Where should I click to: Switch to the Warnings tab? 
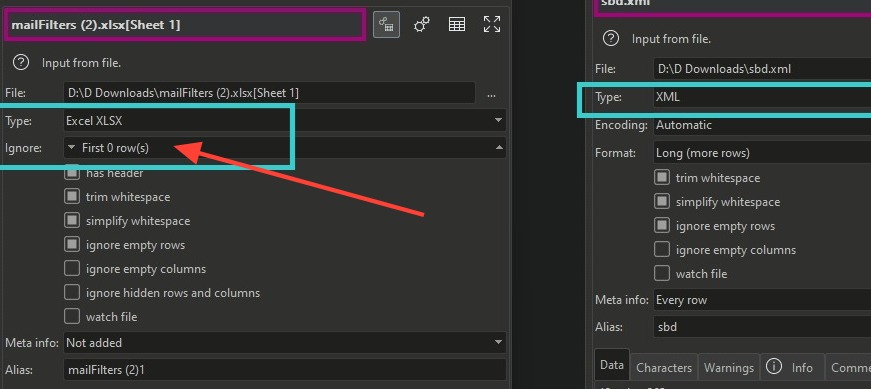click(729, 367)
